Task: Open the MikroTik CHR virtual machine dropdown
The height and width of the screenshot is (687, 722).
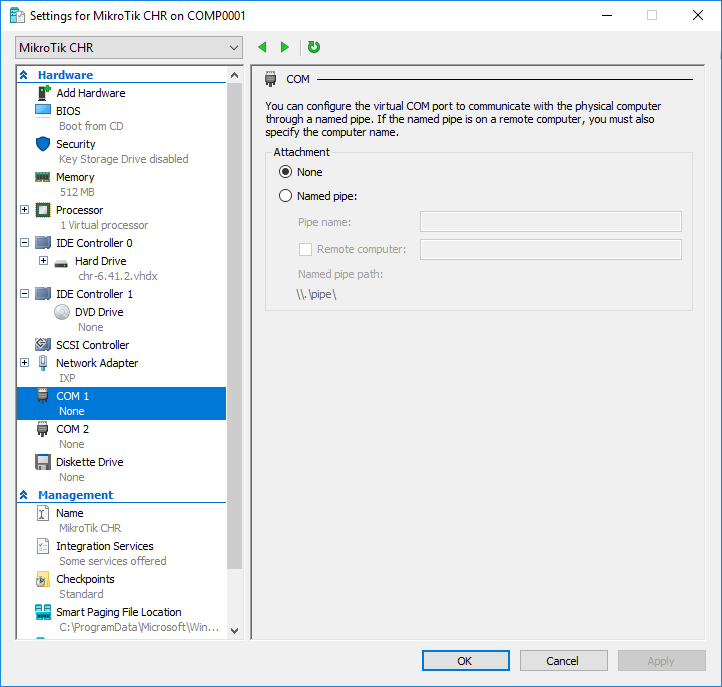Action: (129, 48)
